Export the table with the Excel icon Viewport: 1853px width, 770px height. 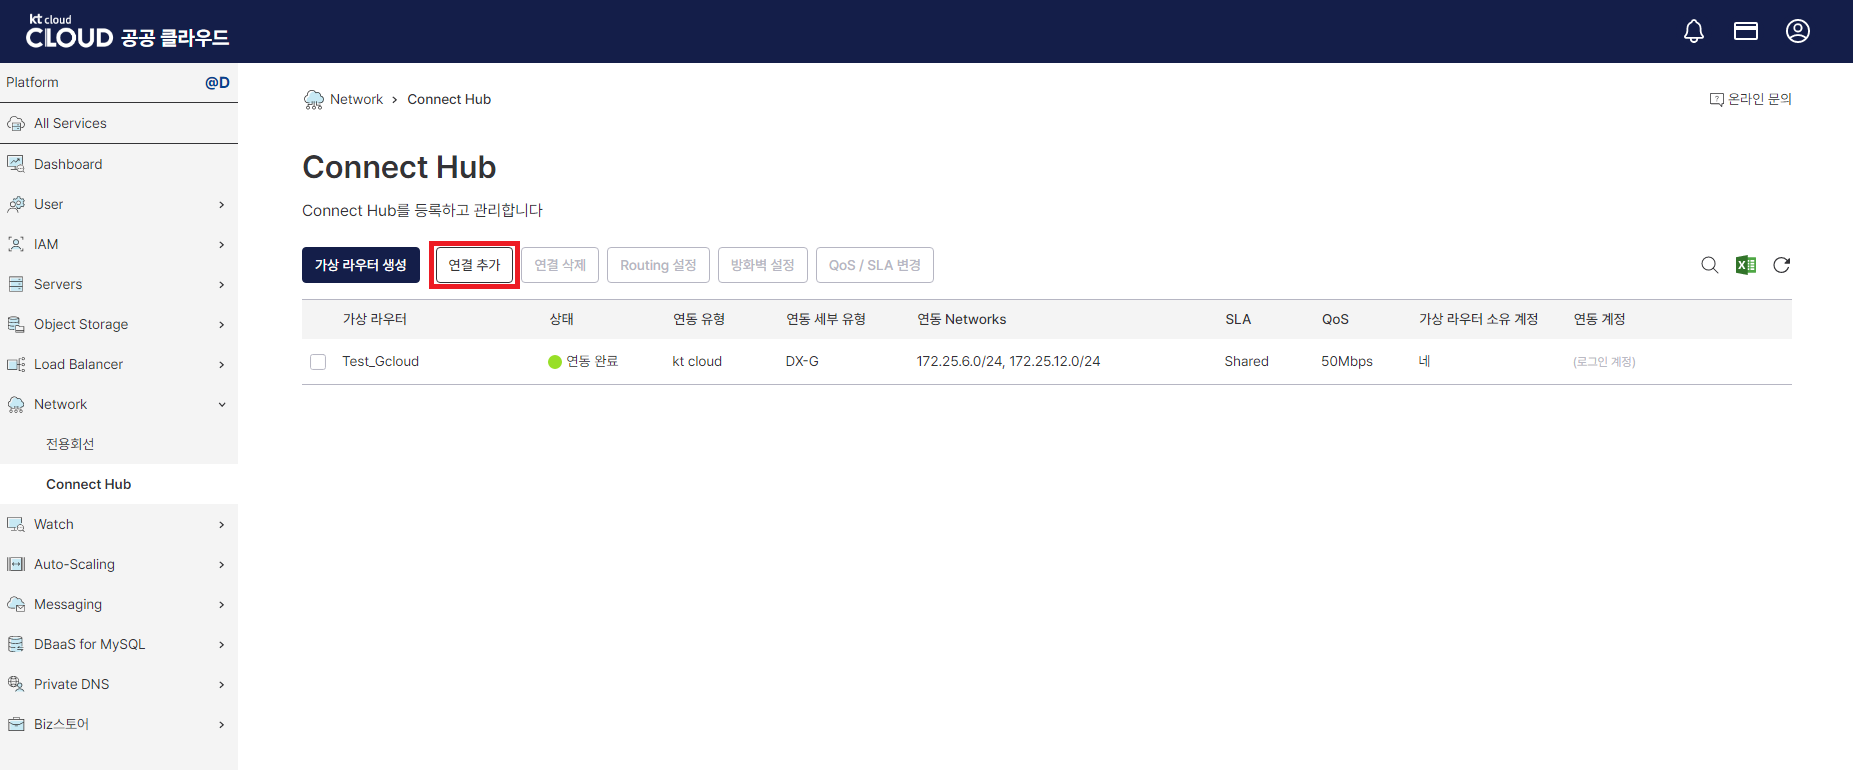(1746, 265)
